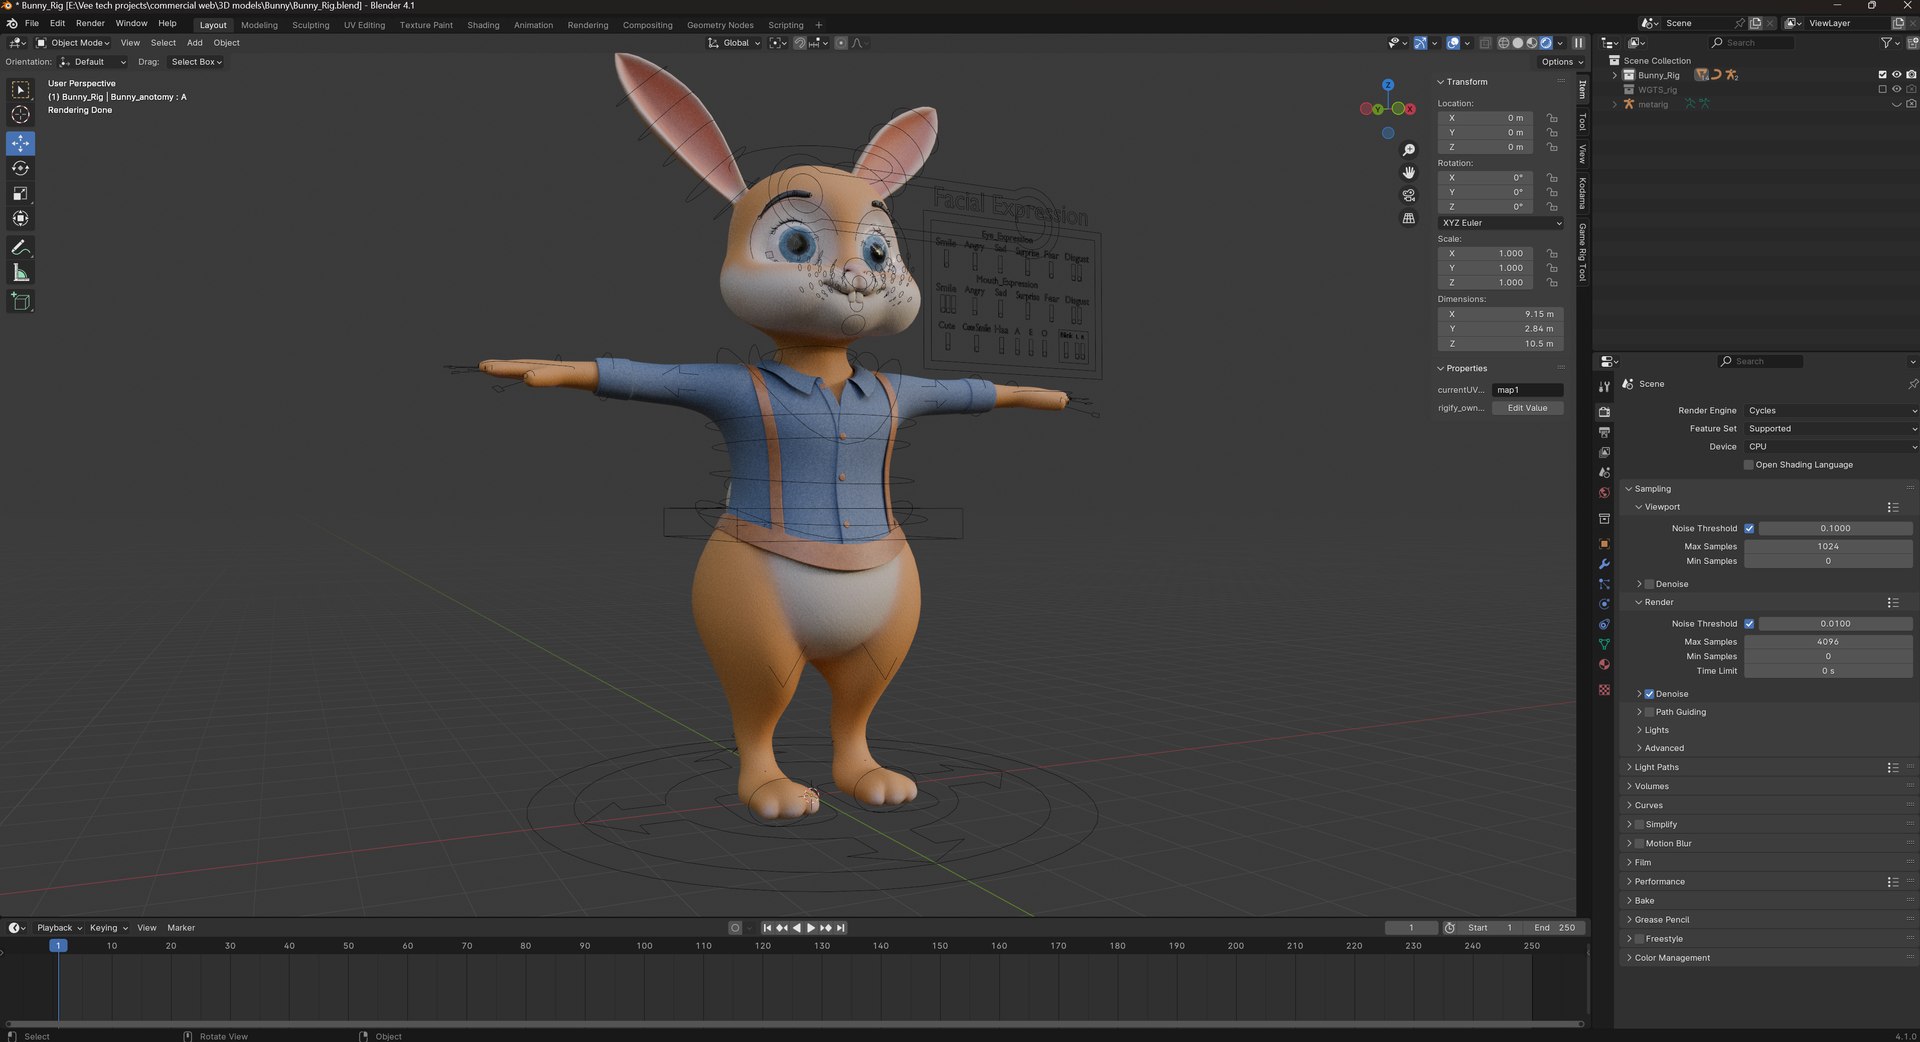Select the Cursor tool in the toolbar
The height and width of the screenshot is (1042, 1920).
coord(20,115)
